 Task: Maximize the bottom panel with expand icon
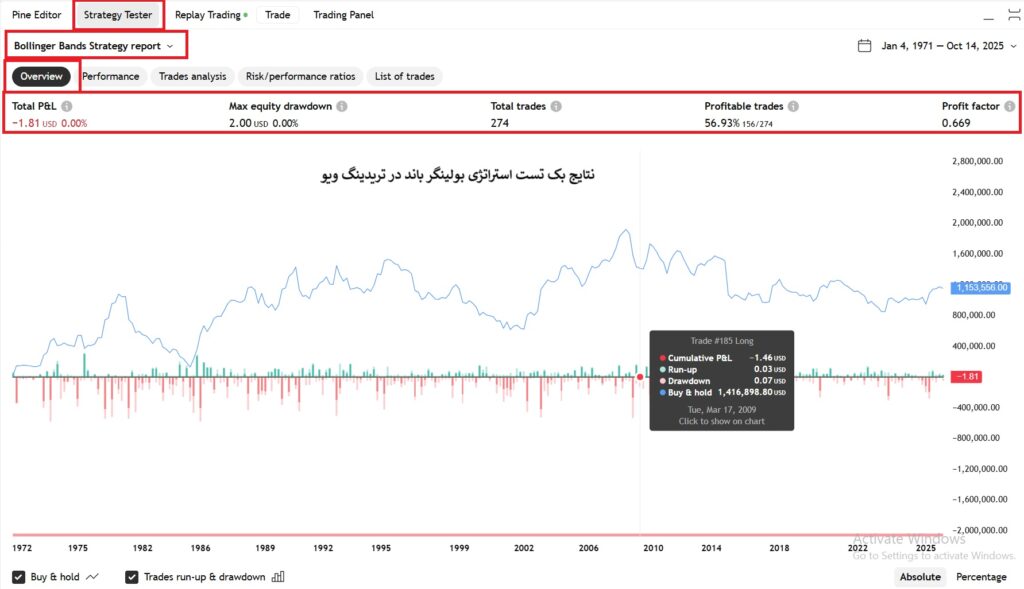pos(1013,16)
